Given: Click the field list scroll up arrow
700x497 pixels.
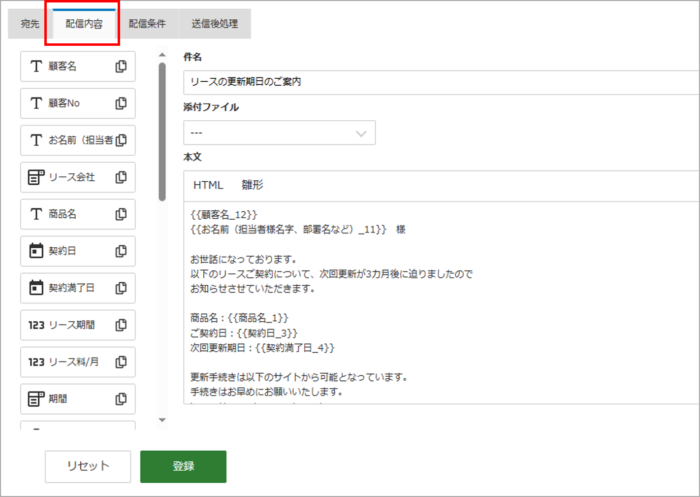Looking at the screenshot, I should (x=162, y=55).
